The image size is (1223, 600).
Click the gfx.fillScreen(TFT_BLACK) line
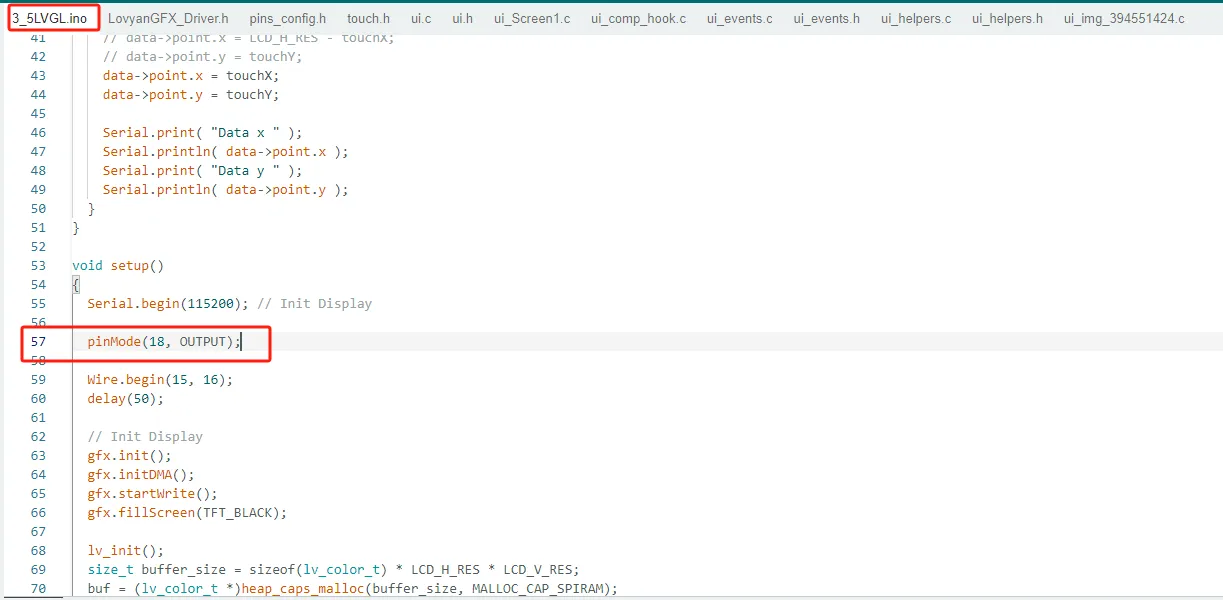(187, 513)
